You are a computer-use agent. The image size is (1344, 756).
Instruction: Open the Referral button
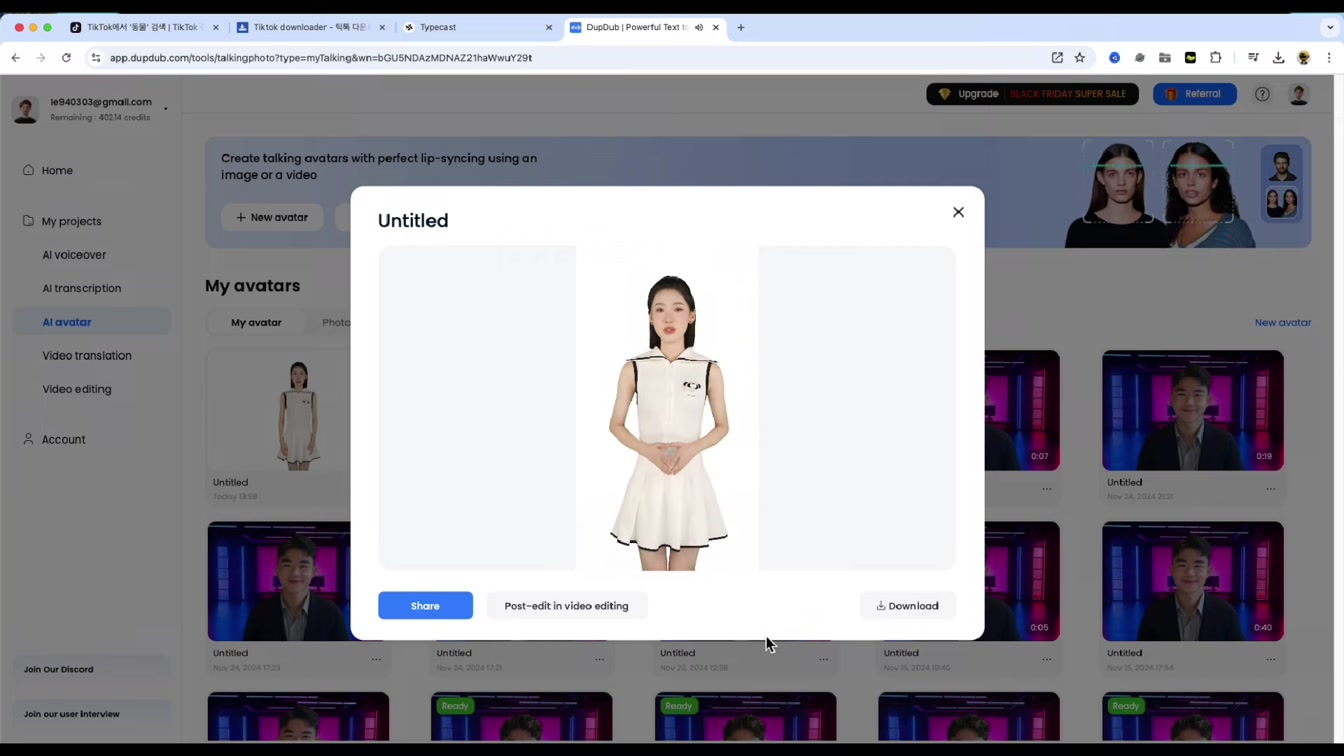1194,94
